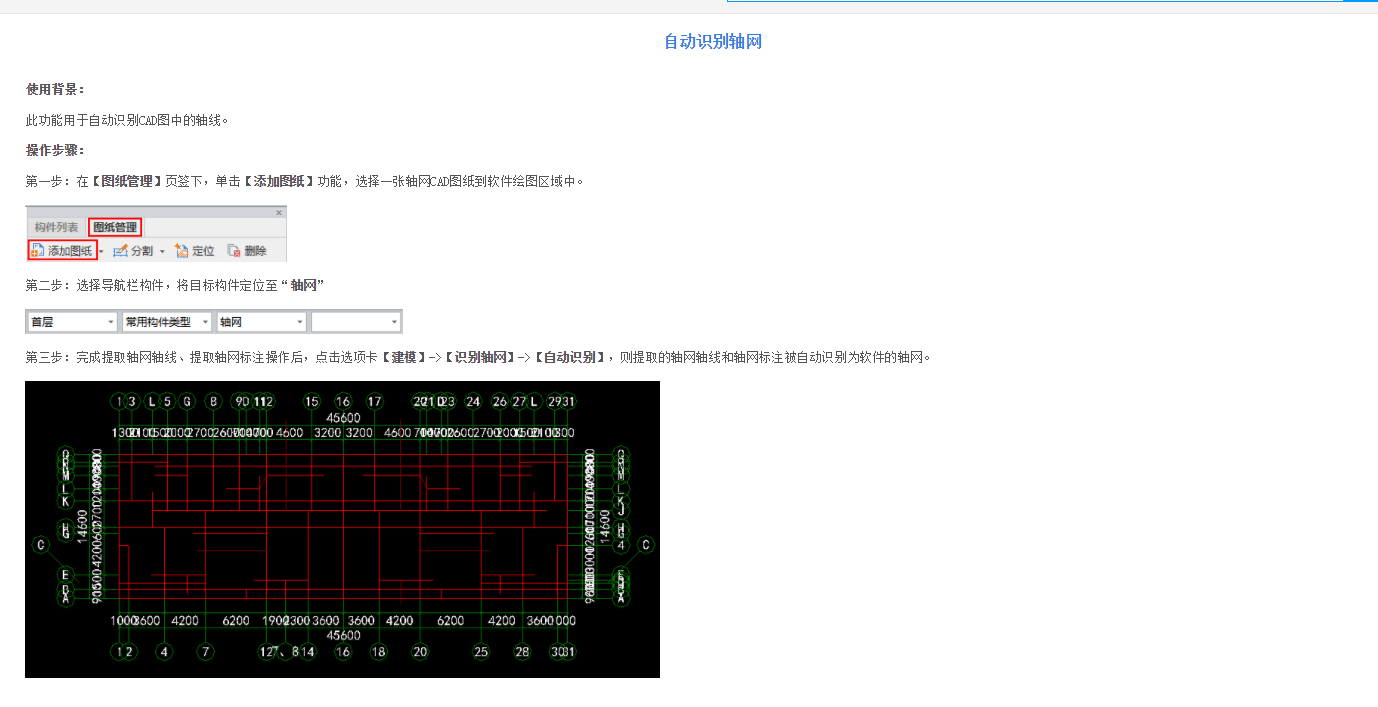Click the 操作步骤 heading
The width and height of the screenshot is (1378, 707).
pos(55,150)
